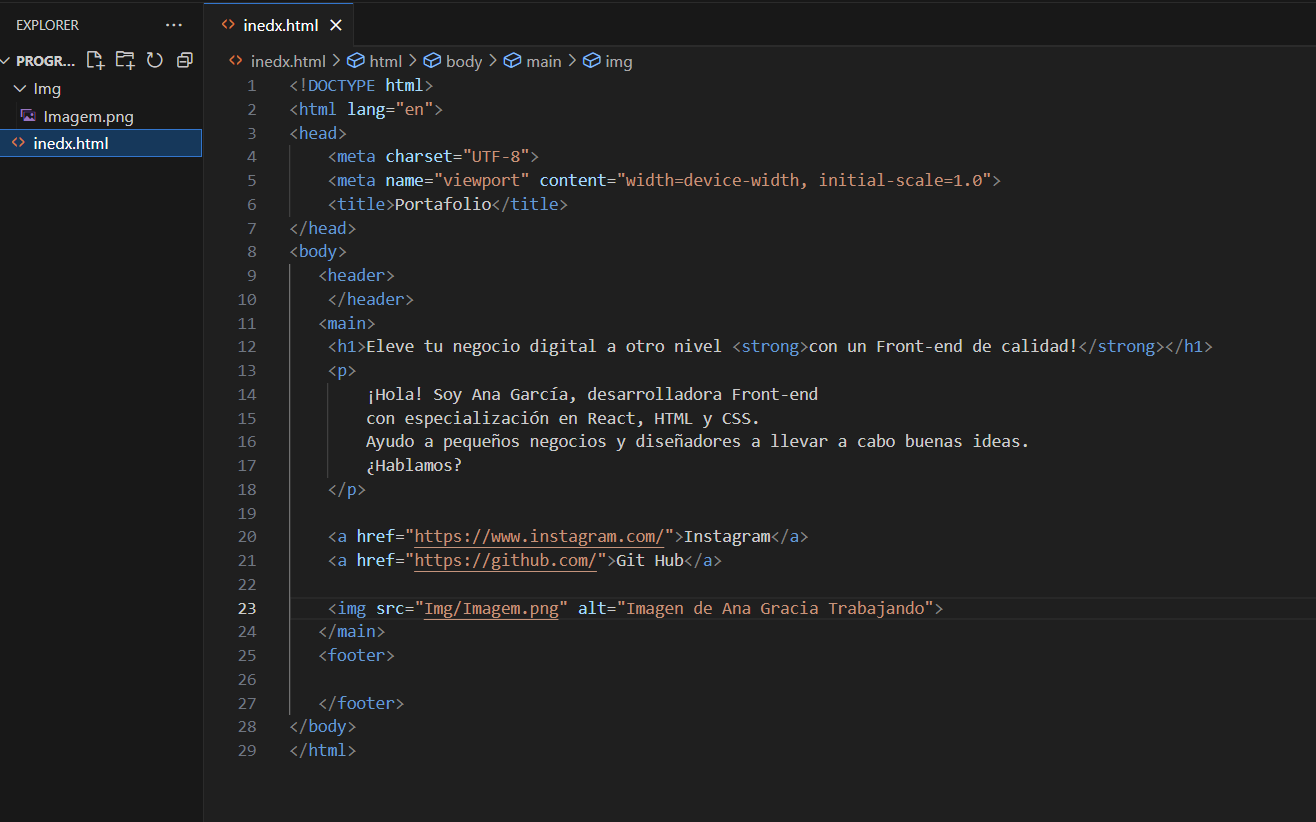1316x822 pixels.
Task: Click line number 23 in the gutter
Action: [x=247, y=608]
